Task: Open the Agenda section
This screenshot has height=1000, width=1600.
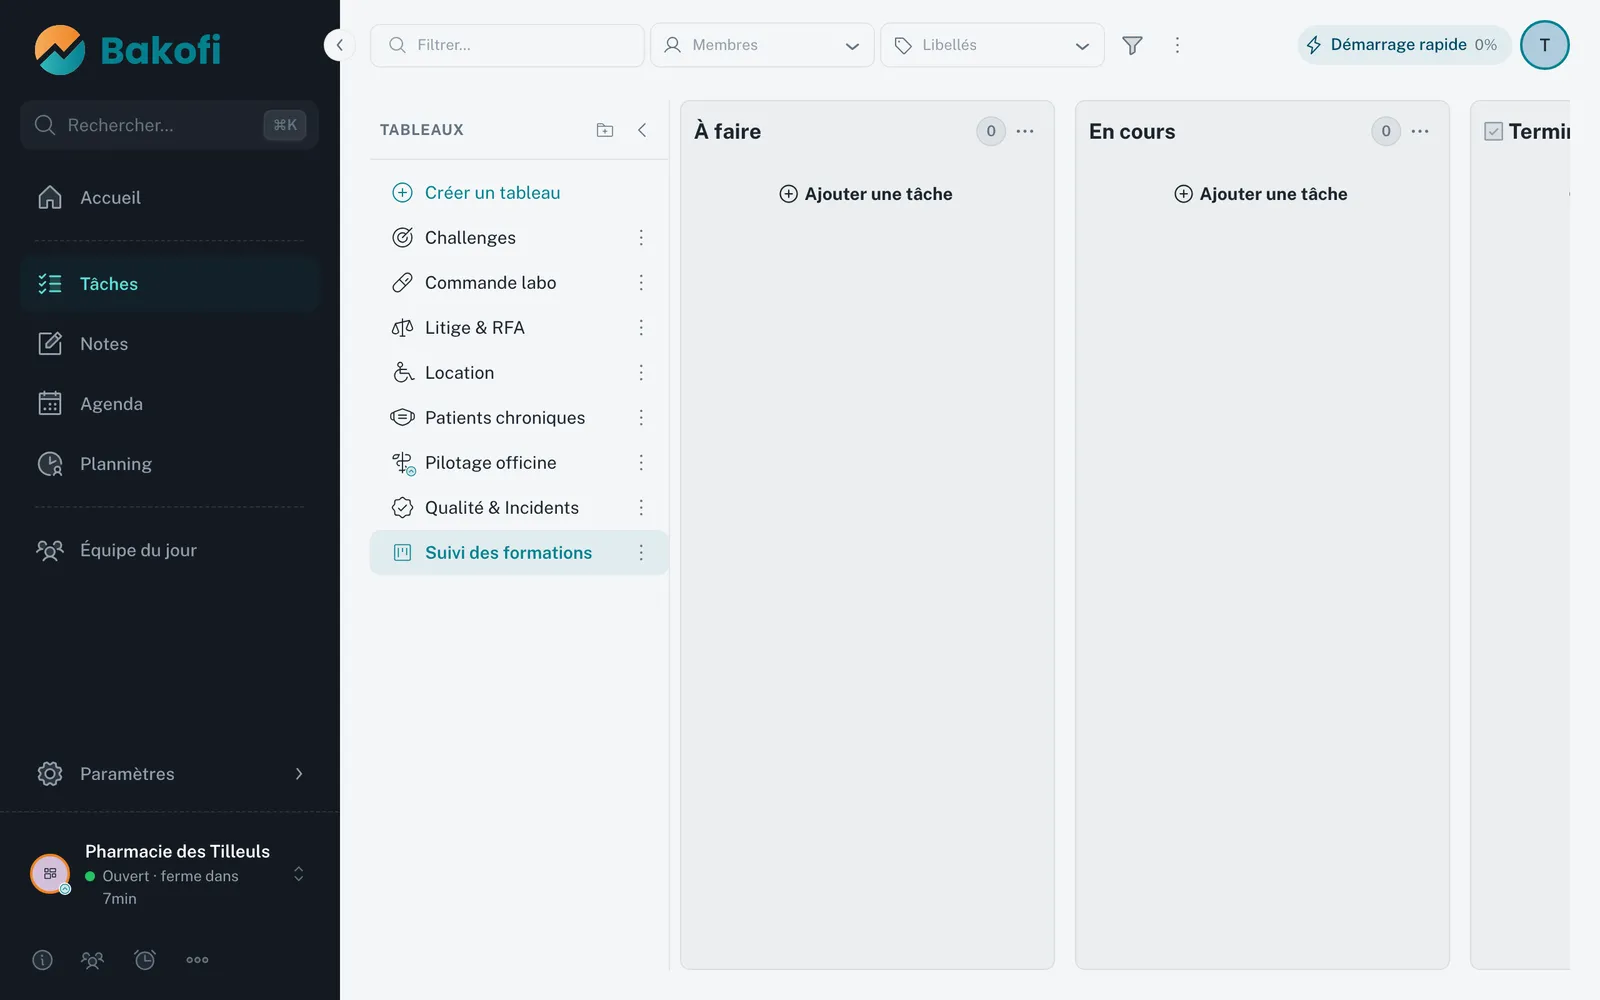Action: [170, 404]
